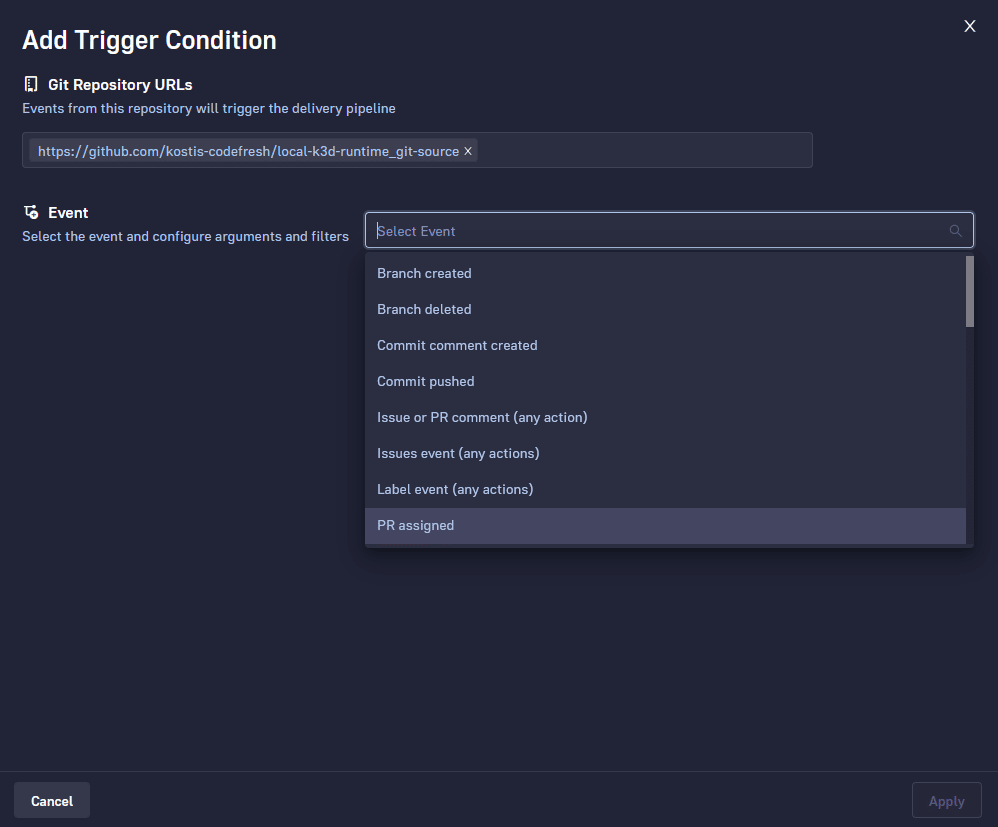Choose Label event (any actions)

click(x=455, y=489)
